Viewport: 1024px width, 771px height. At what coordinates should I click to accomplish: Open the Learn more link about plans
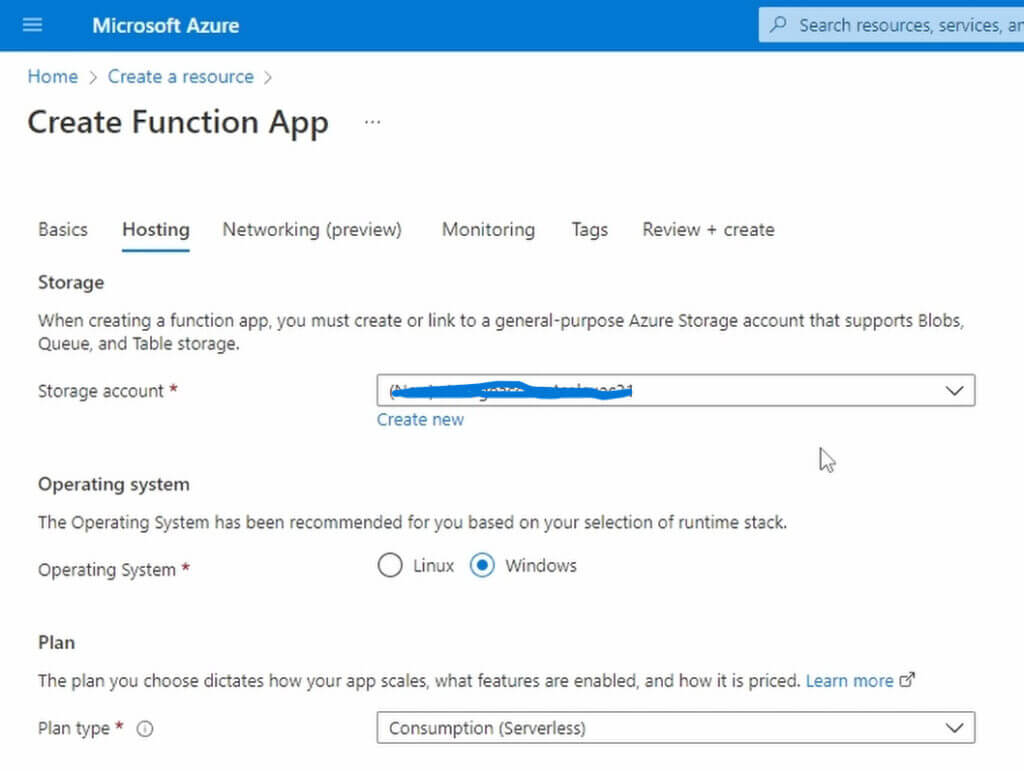pyautogui.click(x=849, y=679)
